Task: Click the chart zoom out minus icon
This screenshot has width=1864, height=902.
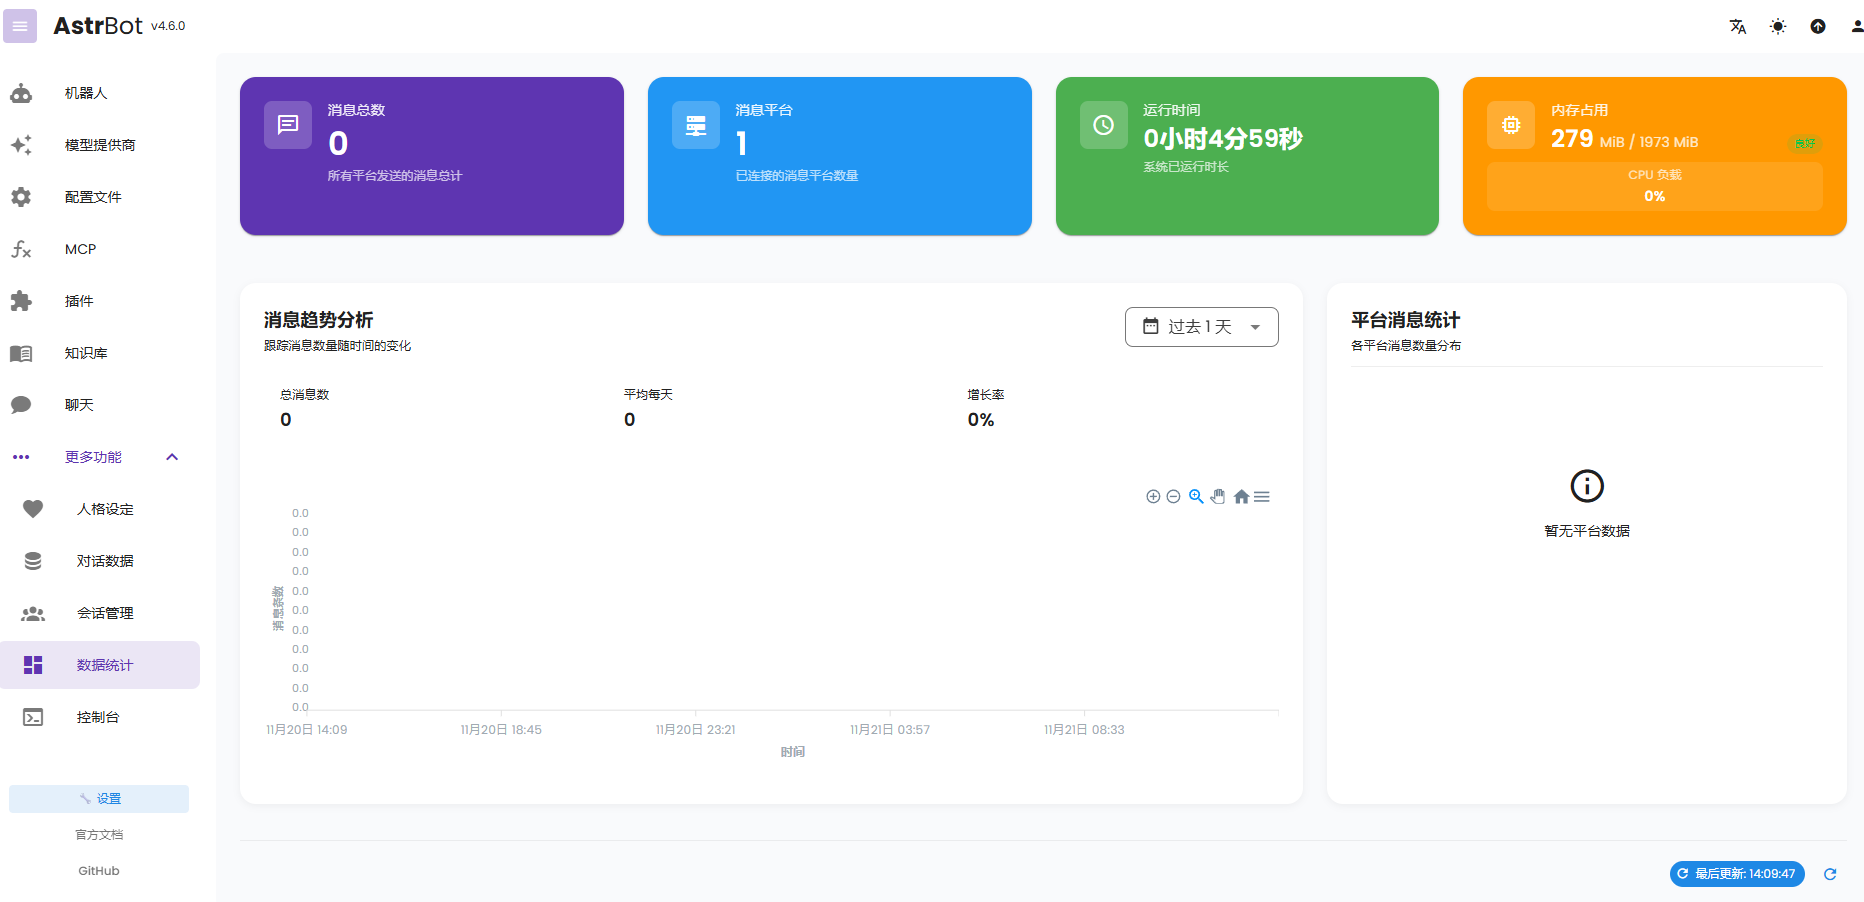Action: pos(1174,497)
